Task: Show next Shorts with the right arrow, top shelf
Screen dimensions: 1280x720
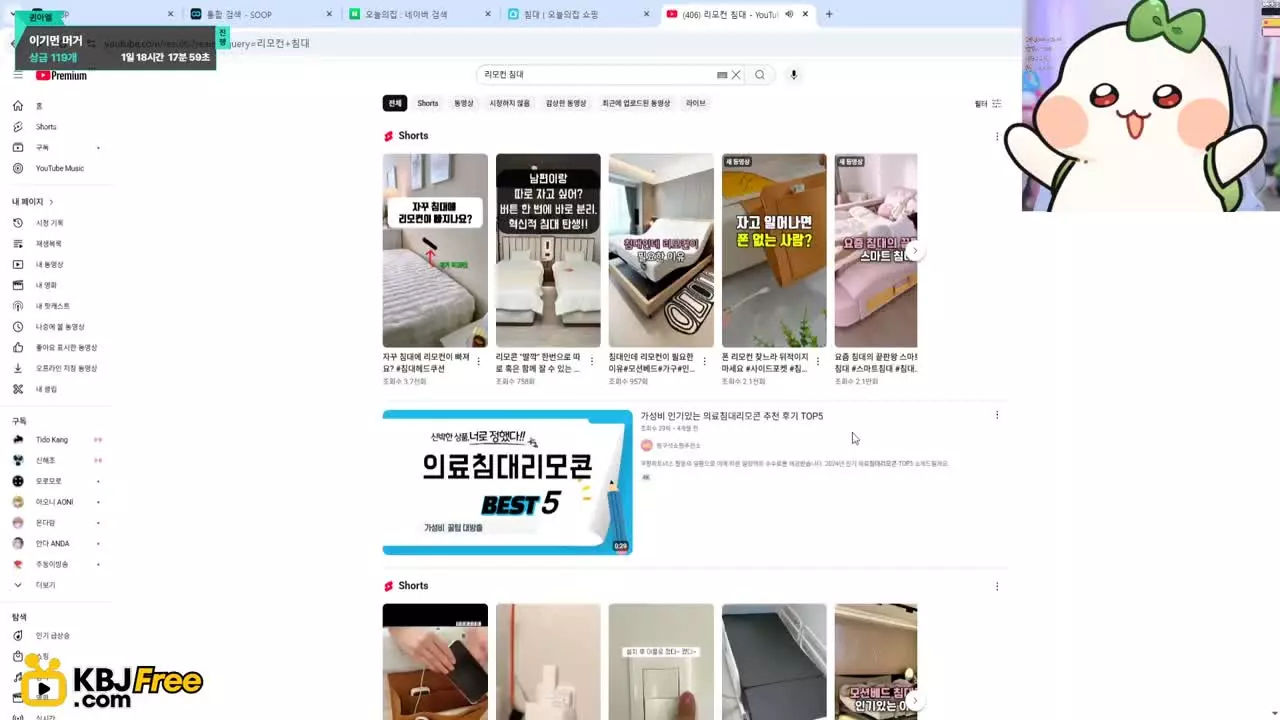Action: tap(913, 251)
